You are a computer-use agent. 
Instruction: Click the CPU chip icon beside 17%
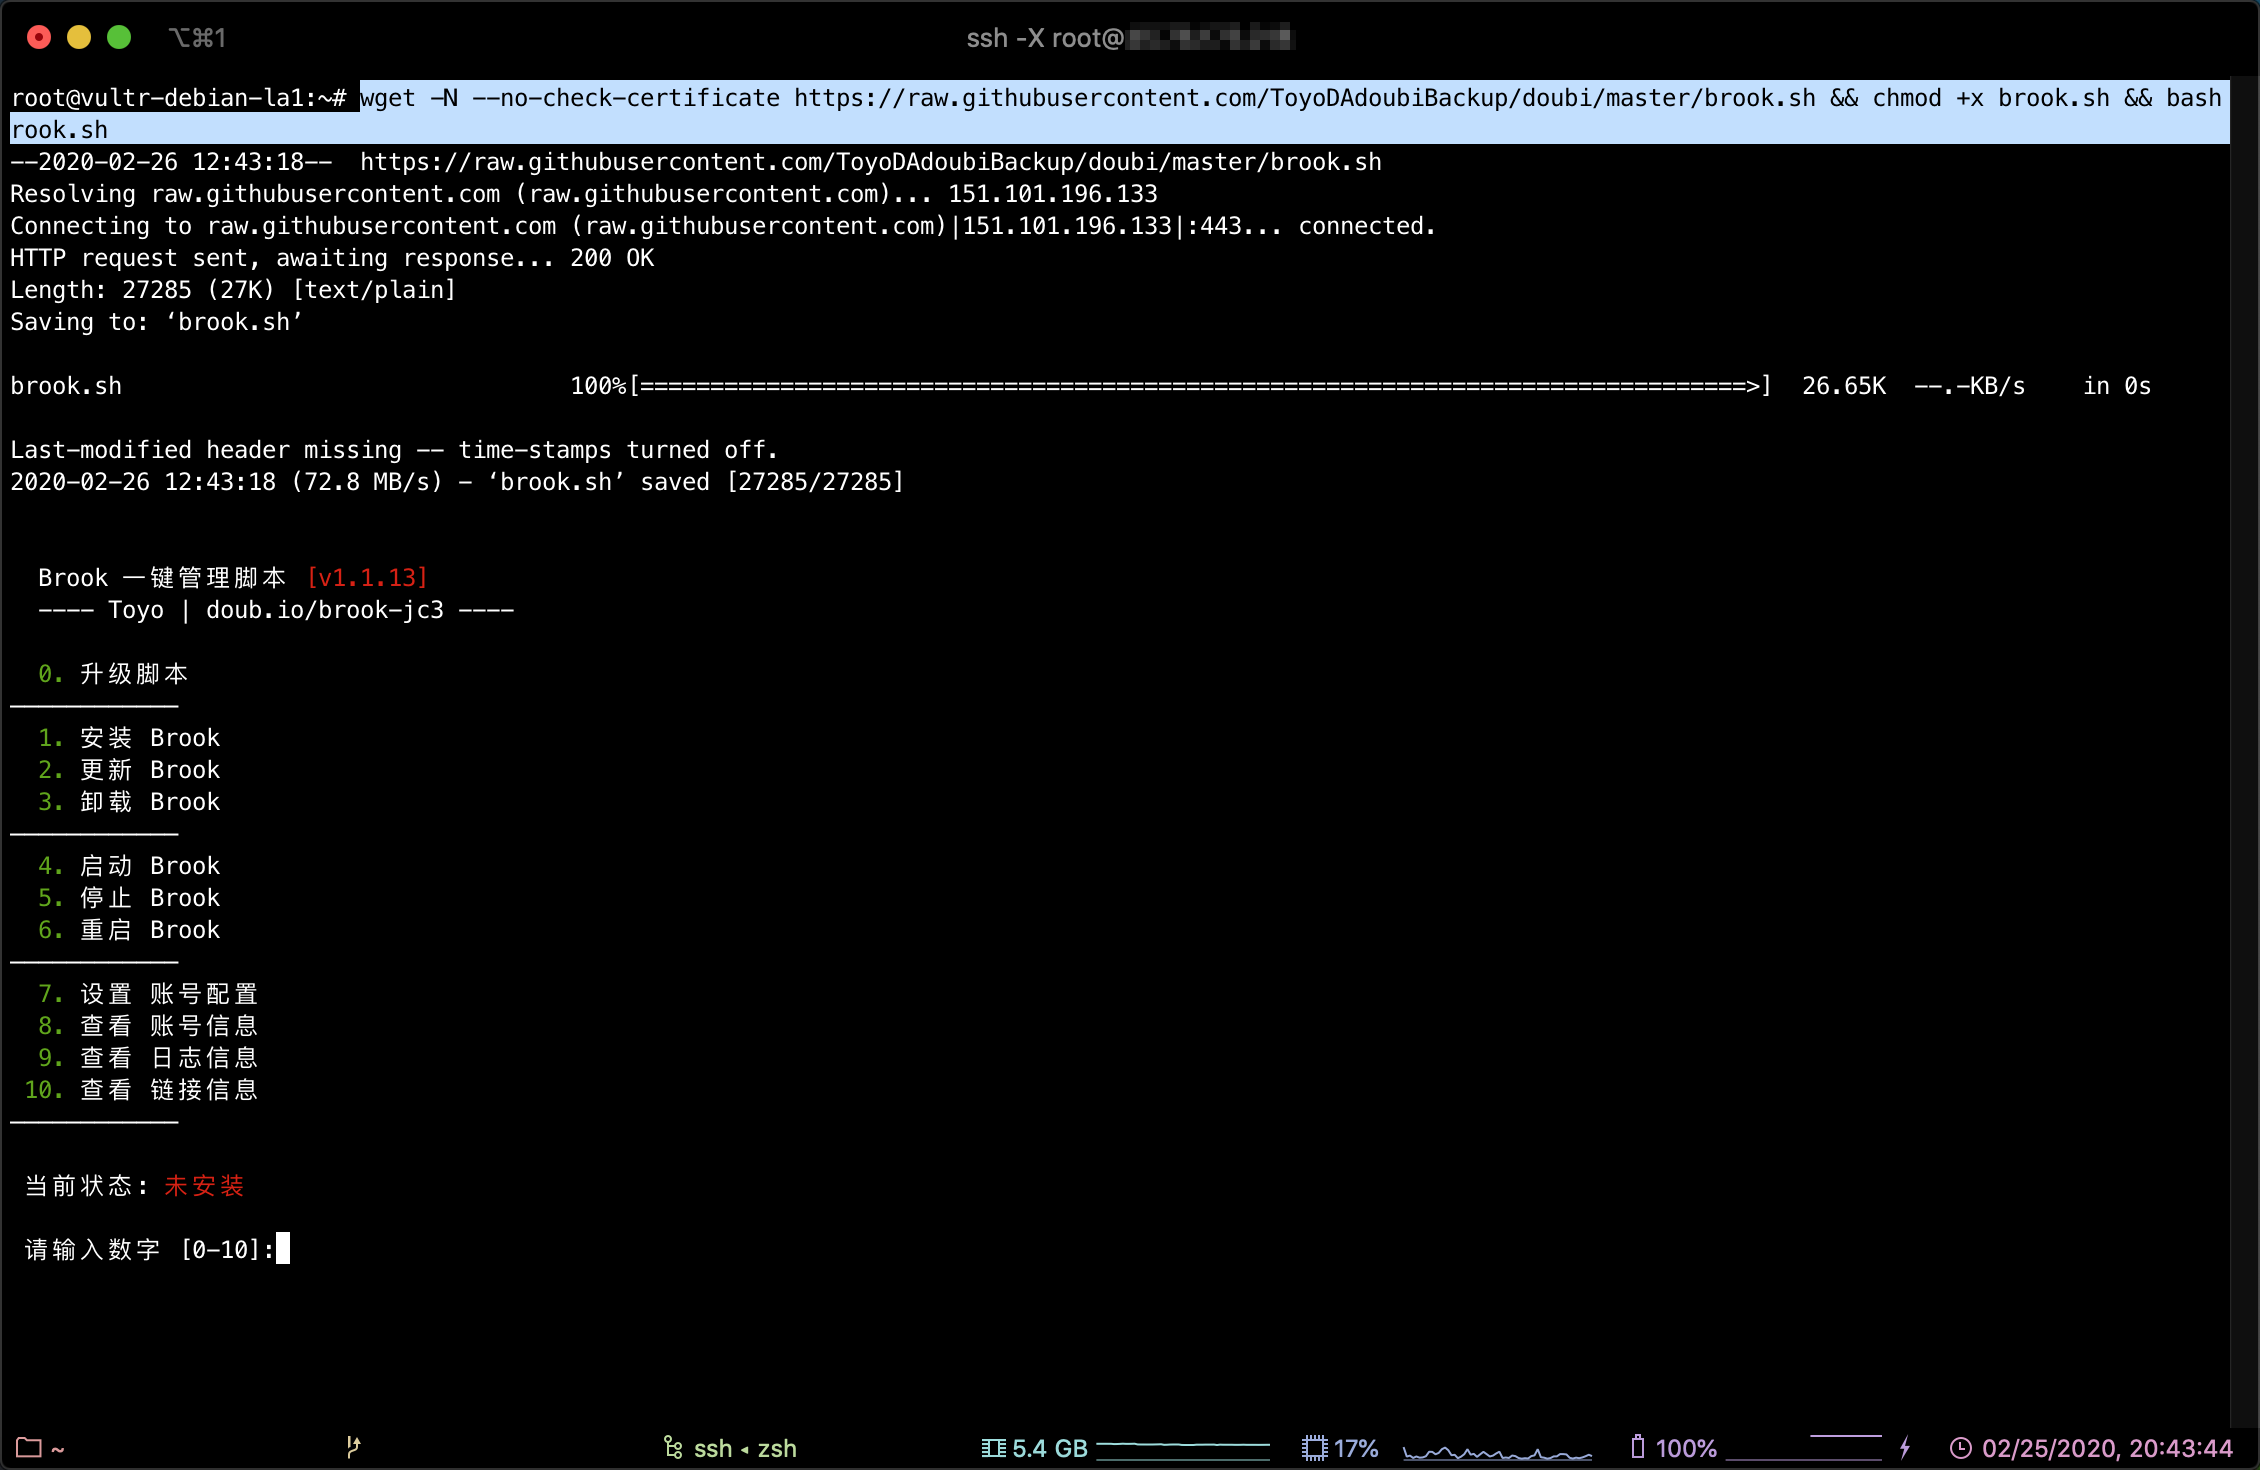point(1314,1448)
